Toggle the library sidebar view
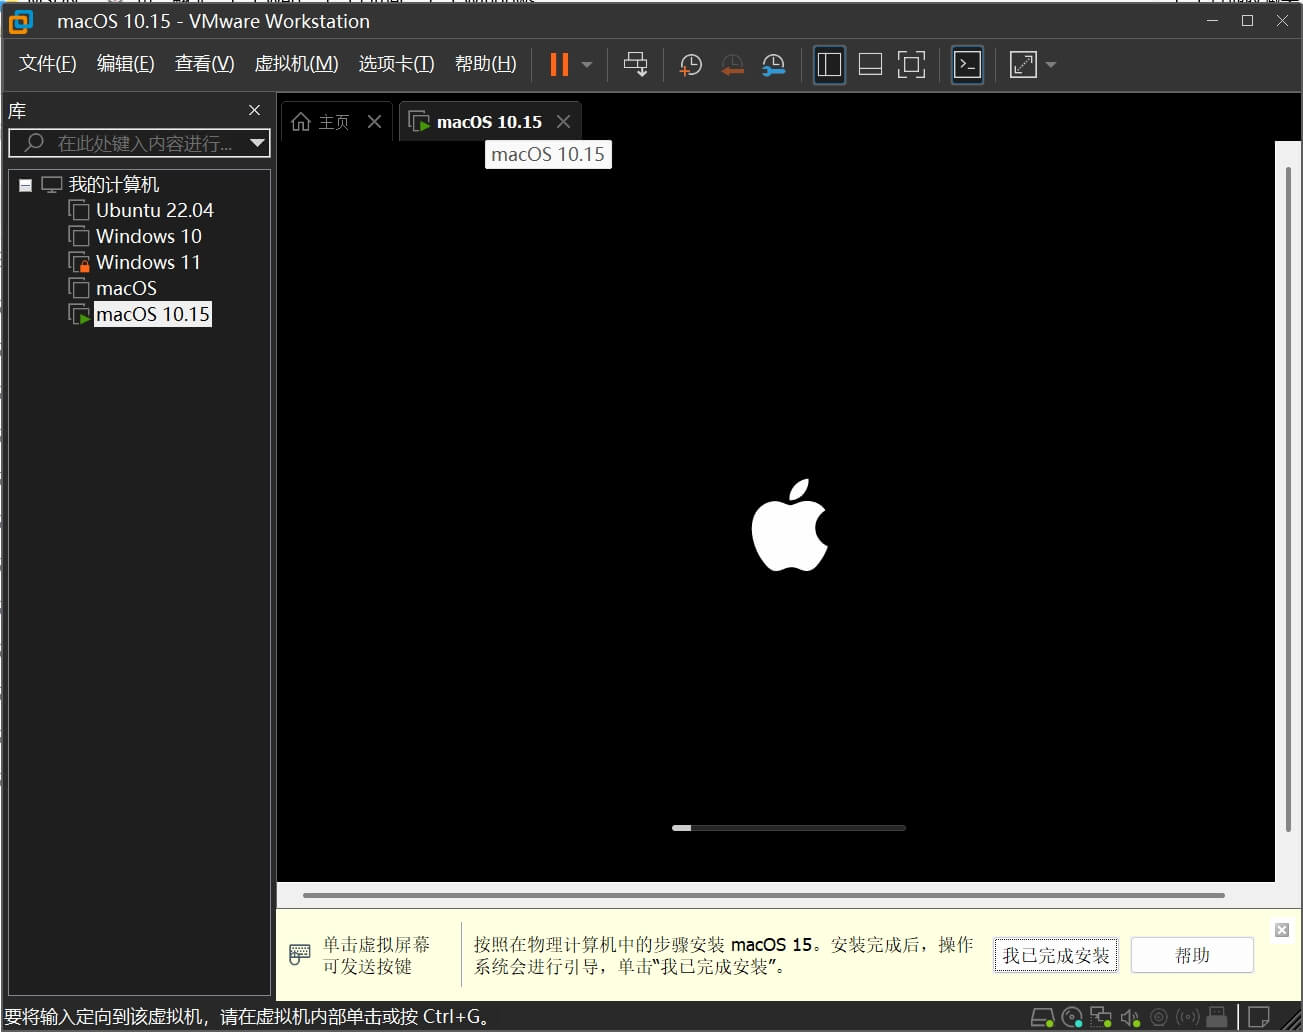This screenshot has width=1303, height=1032. [829, 65]
